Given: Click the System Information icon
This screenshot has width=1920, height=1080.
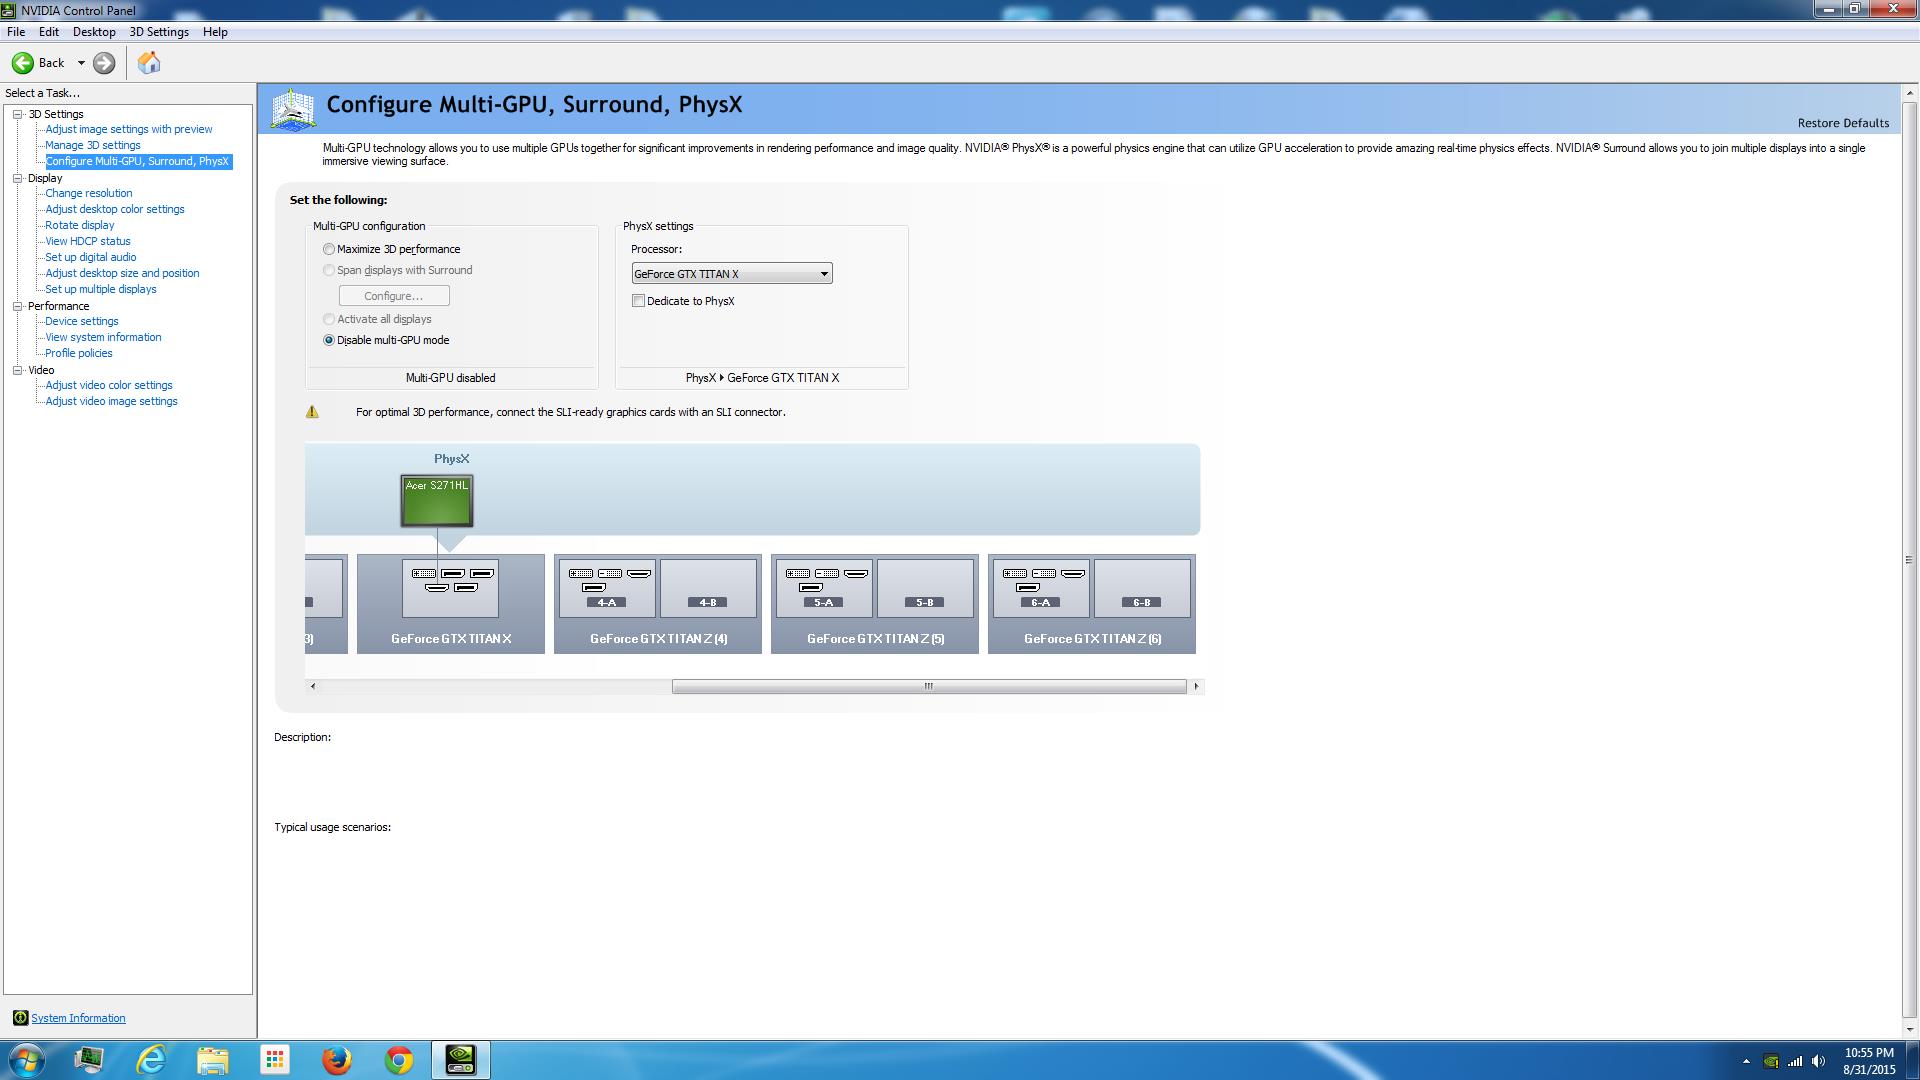Looking at the screenshot, I should point(20,1018).
